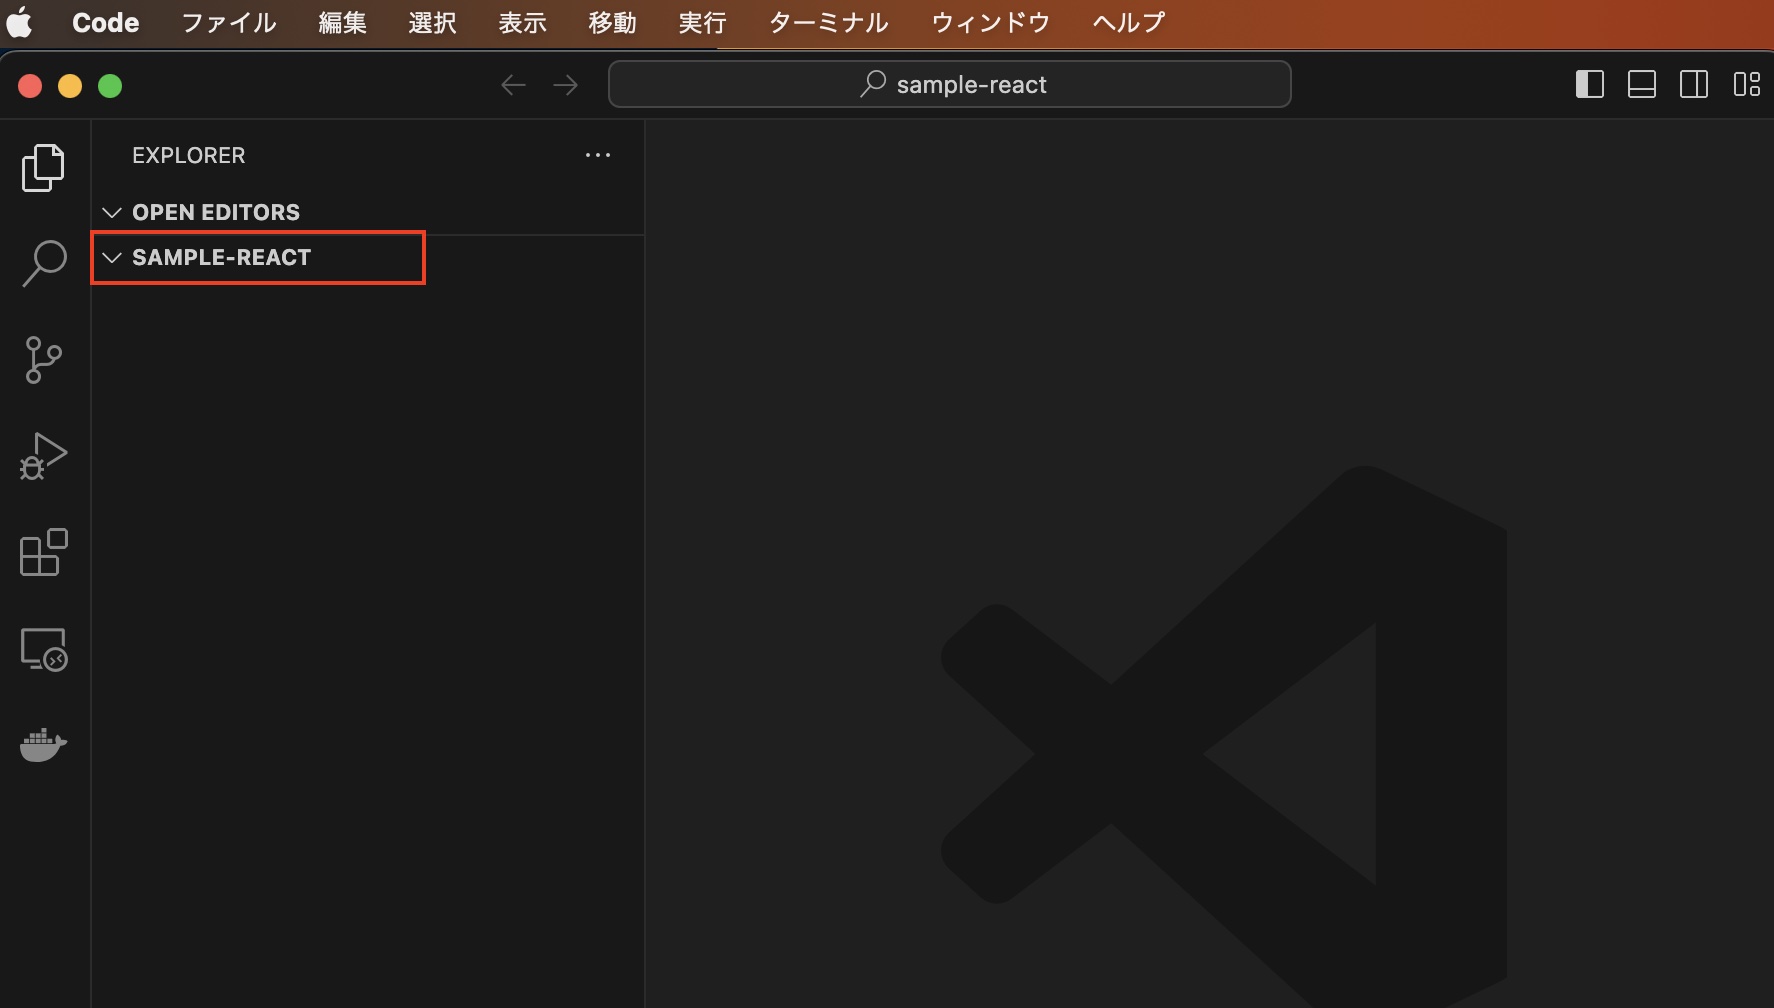Open the Code application menu
This screenshot has width=1774, height=1008.
[x=106, y=22]
